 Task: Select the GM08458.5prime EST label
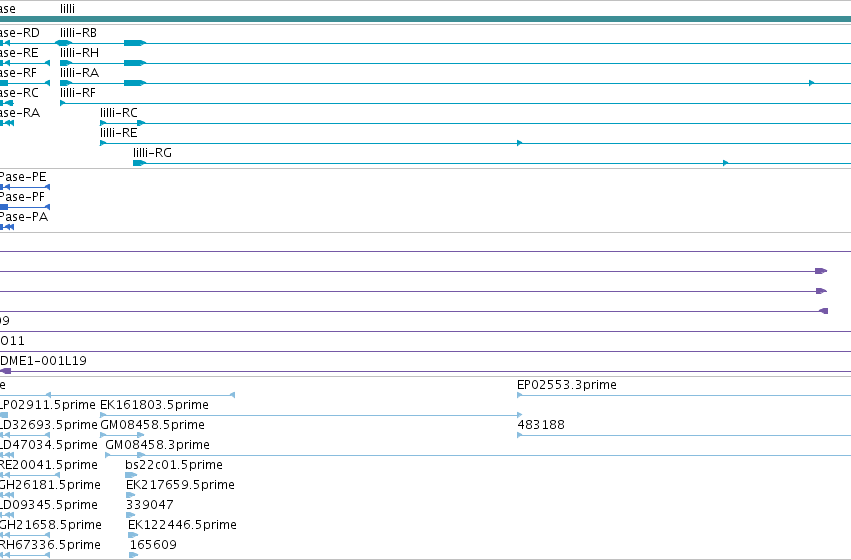(153, 425)
